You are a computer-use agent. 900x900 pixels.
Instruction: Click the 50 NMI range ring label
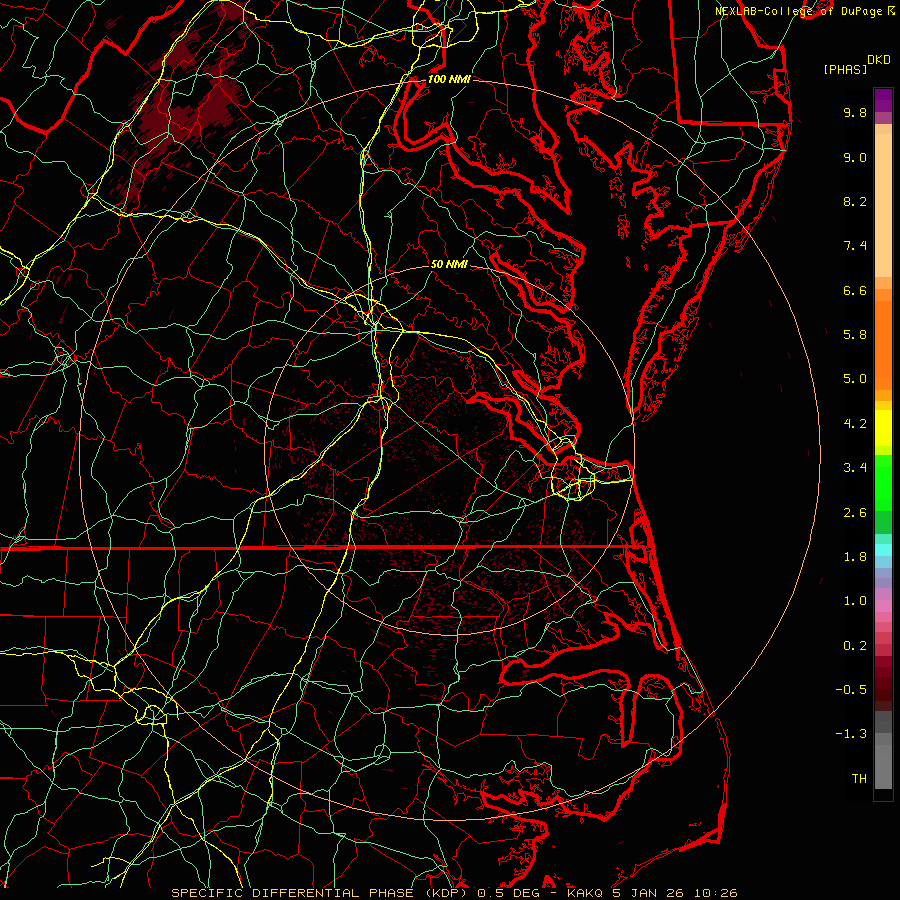449,264
